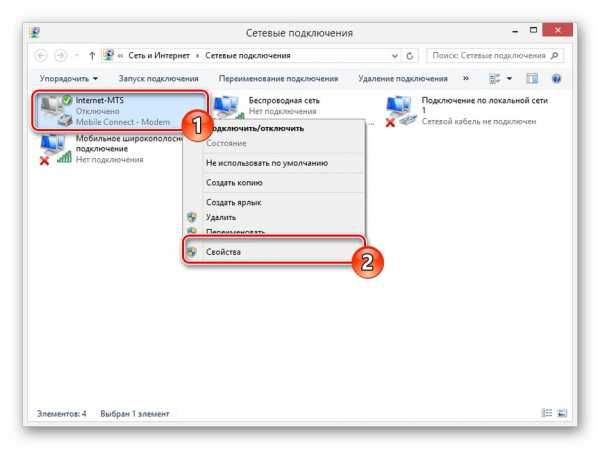The height and width of the screenshot is (449, 600).
Task: Open the 'Упорядочить' dropdown menu
Action: click(69, 78)
